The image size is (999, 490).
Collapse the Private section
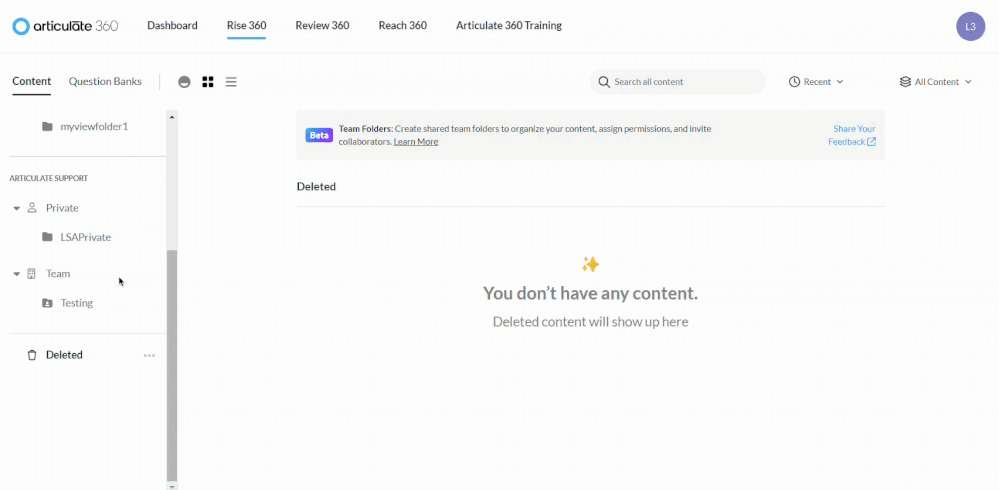click(17, 208)
